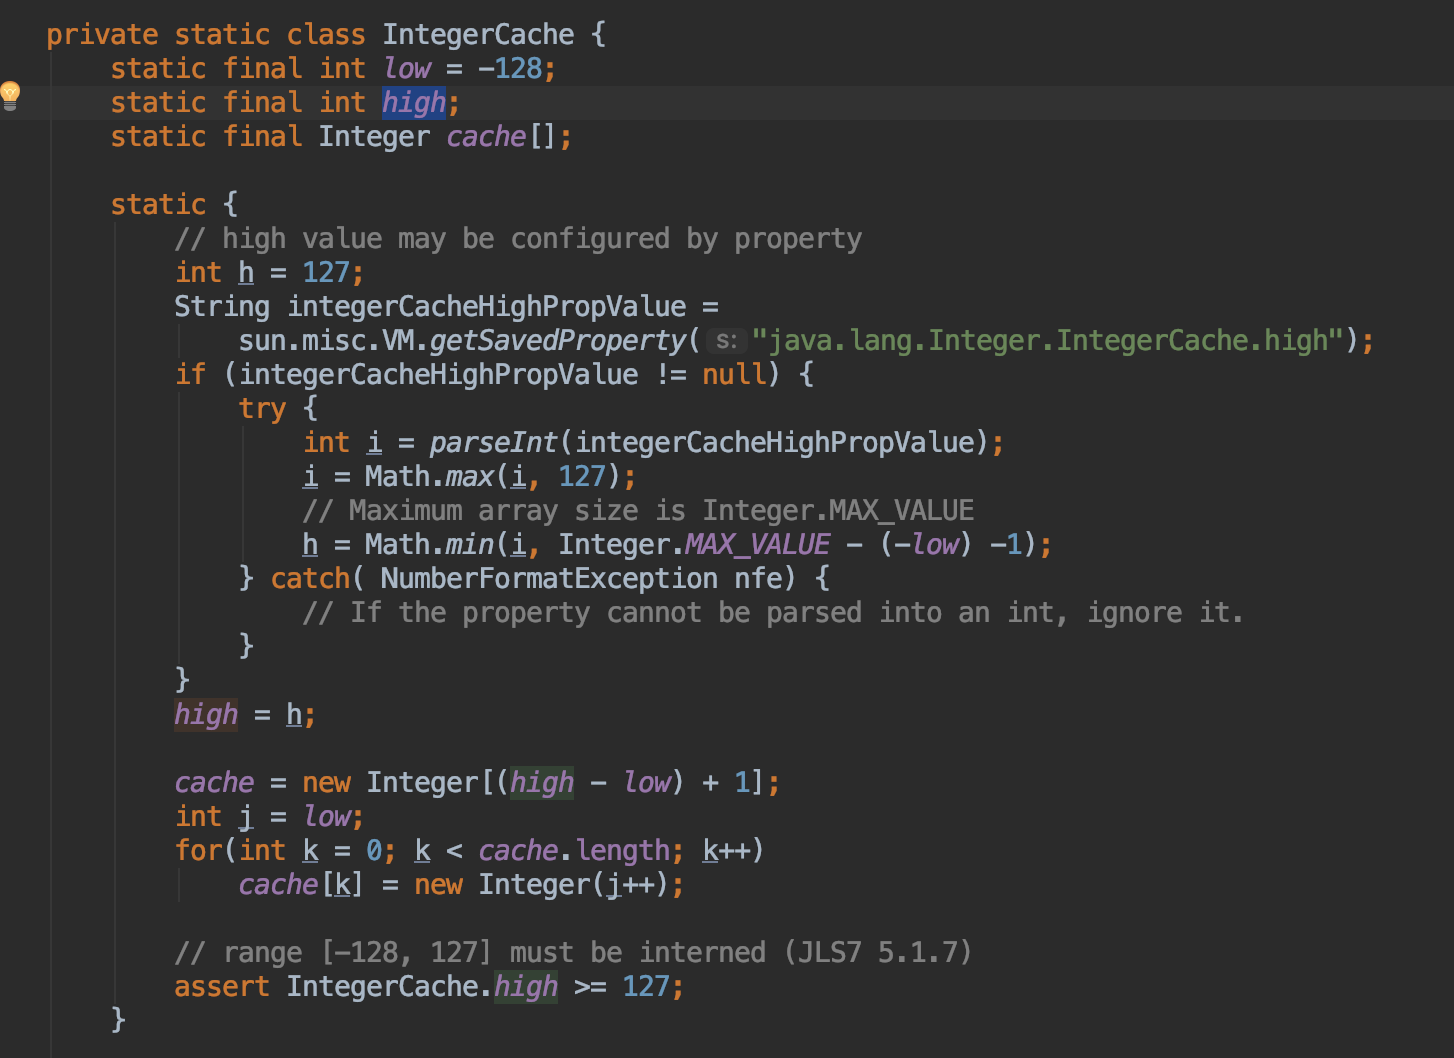This screenshot has height=1058, width=1454.
Task: Click the comment 'range [-128, 127] must be interned'
Action: pyautogui.click(x=573, y=953)
